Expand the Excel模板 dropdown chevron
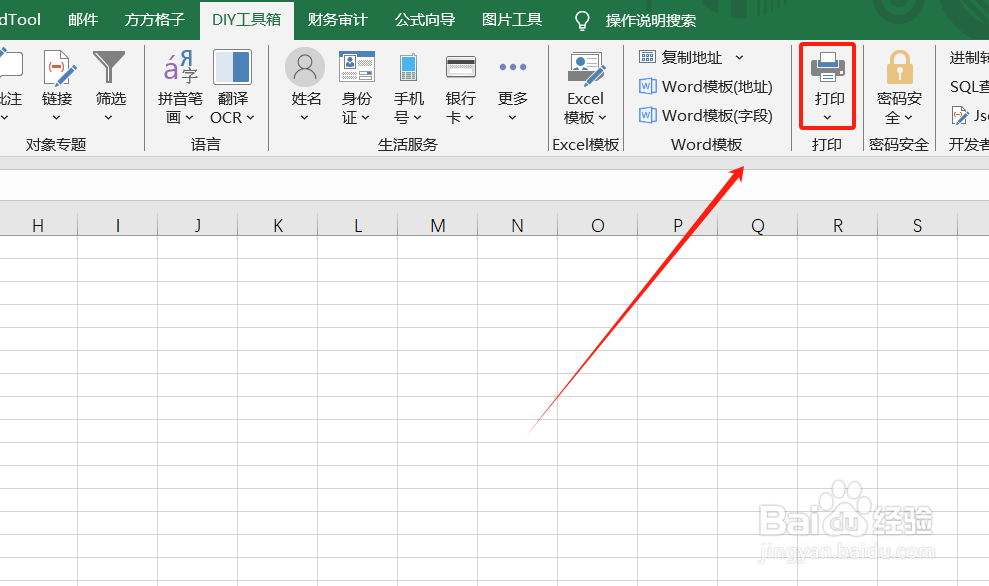 pos(602,118)
